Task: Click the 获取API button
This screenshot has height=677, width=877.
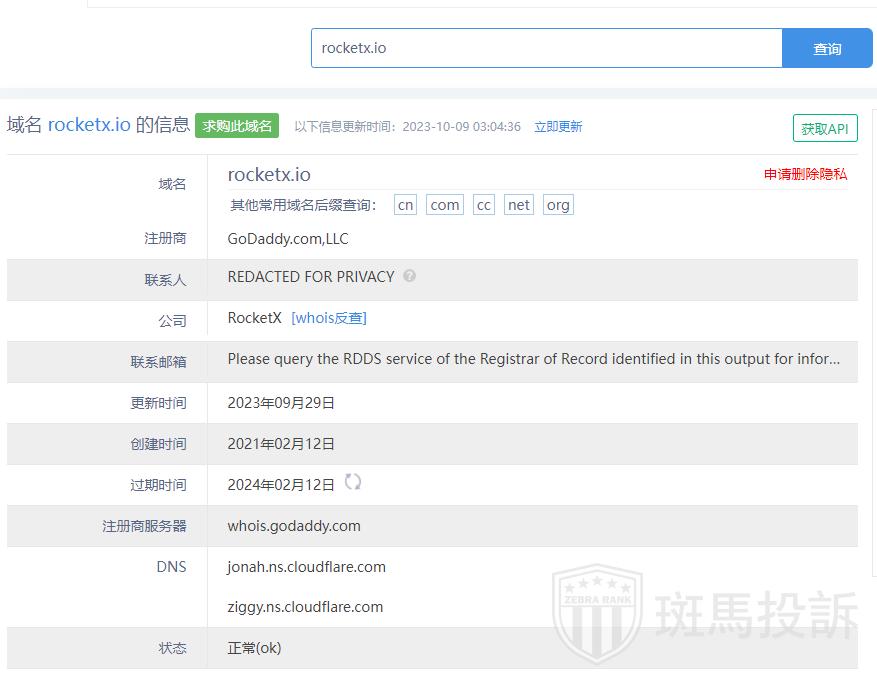Action: 824,129
